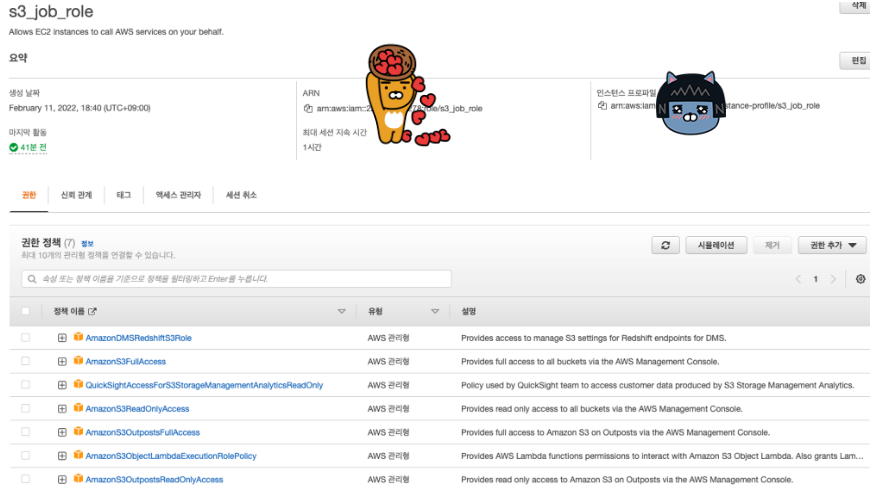Expand the AmazonS3ObjectLambdaExecutionRolePolicy policy details

(62, 456)
